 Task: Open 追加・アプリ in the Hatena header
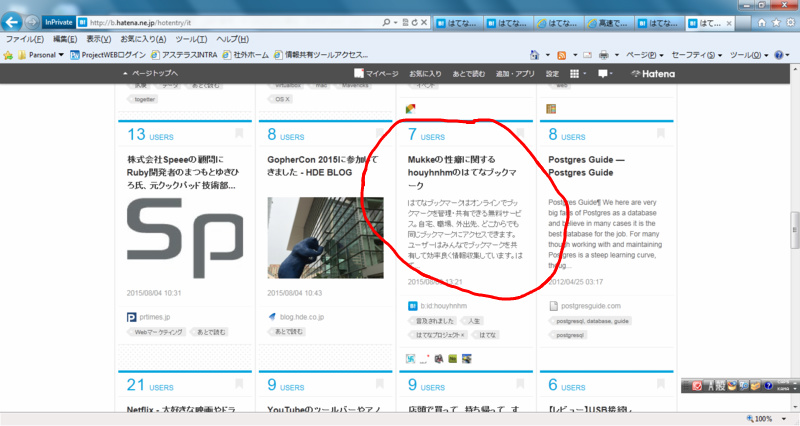coord(515,73)
